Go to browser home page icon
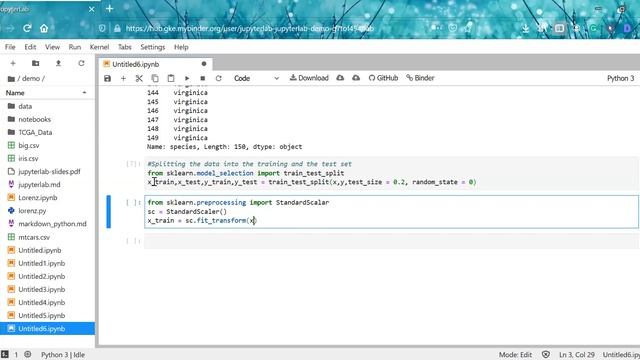640x360 pixels. click(44, 28)
